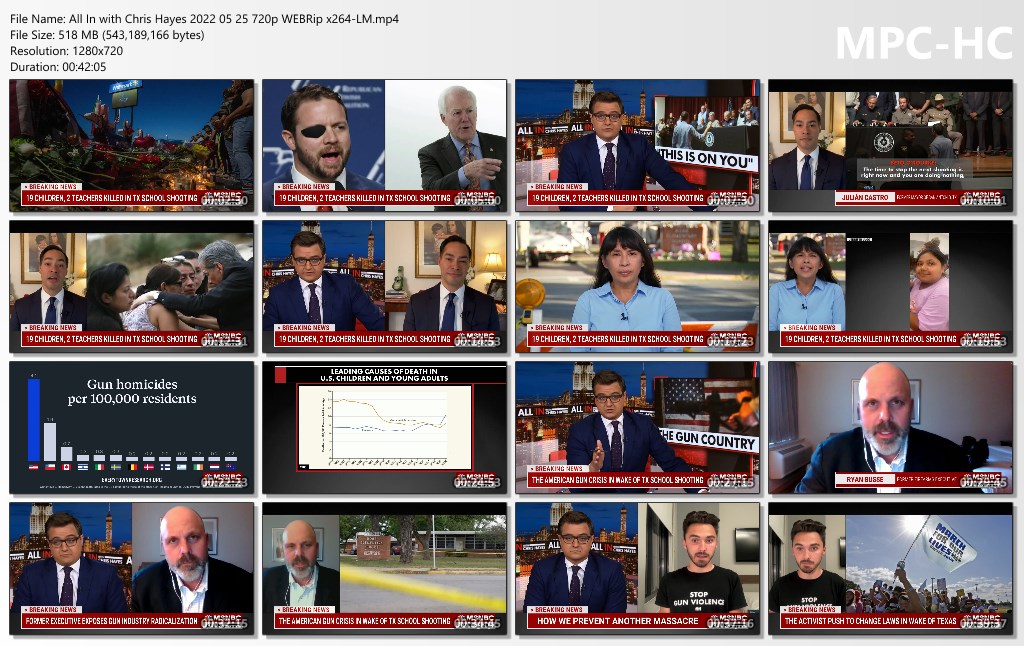Click thumbnail with yellow police tape school

(384, 569)
